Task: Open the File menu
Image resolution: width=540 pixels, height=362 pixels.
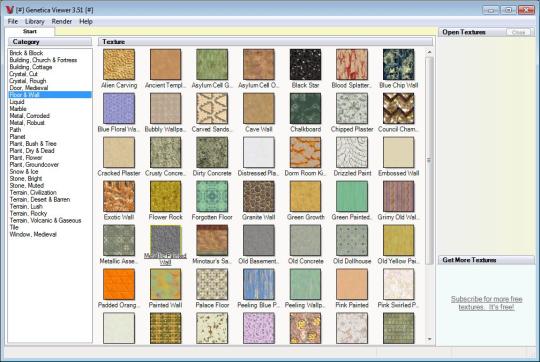Action: 13,21
